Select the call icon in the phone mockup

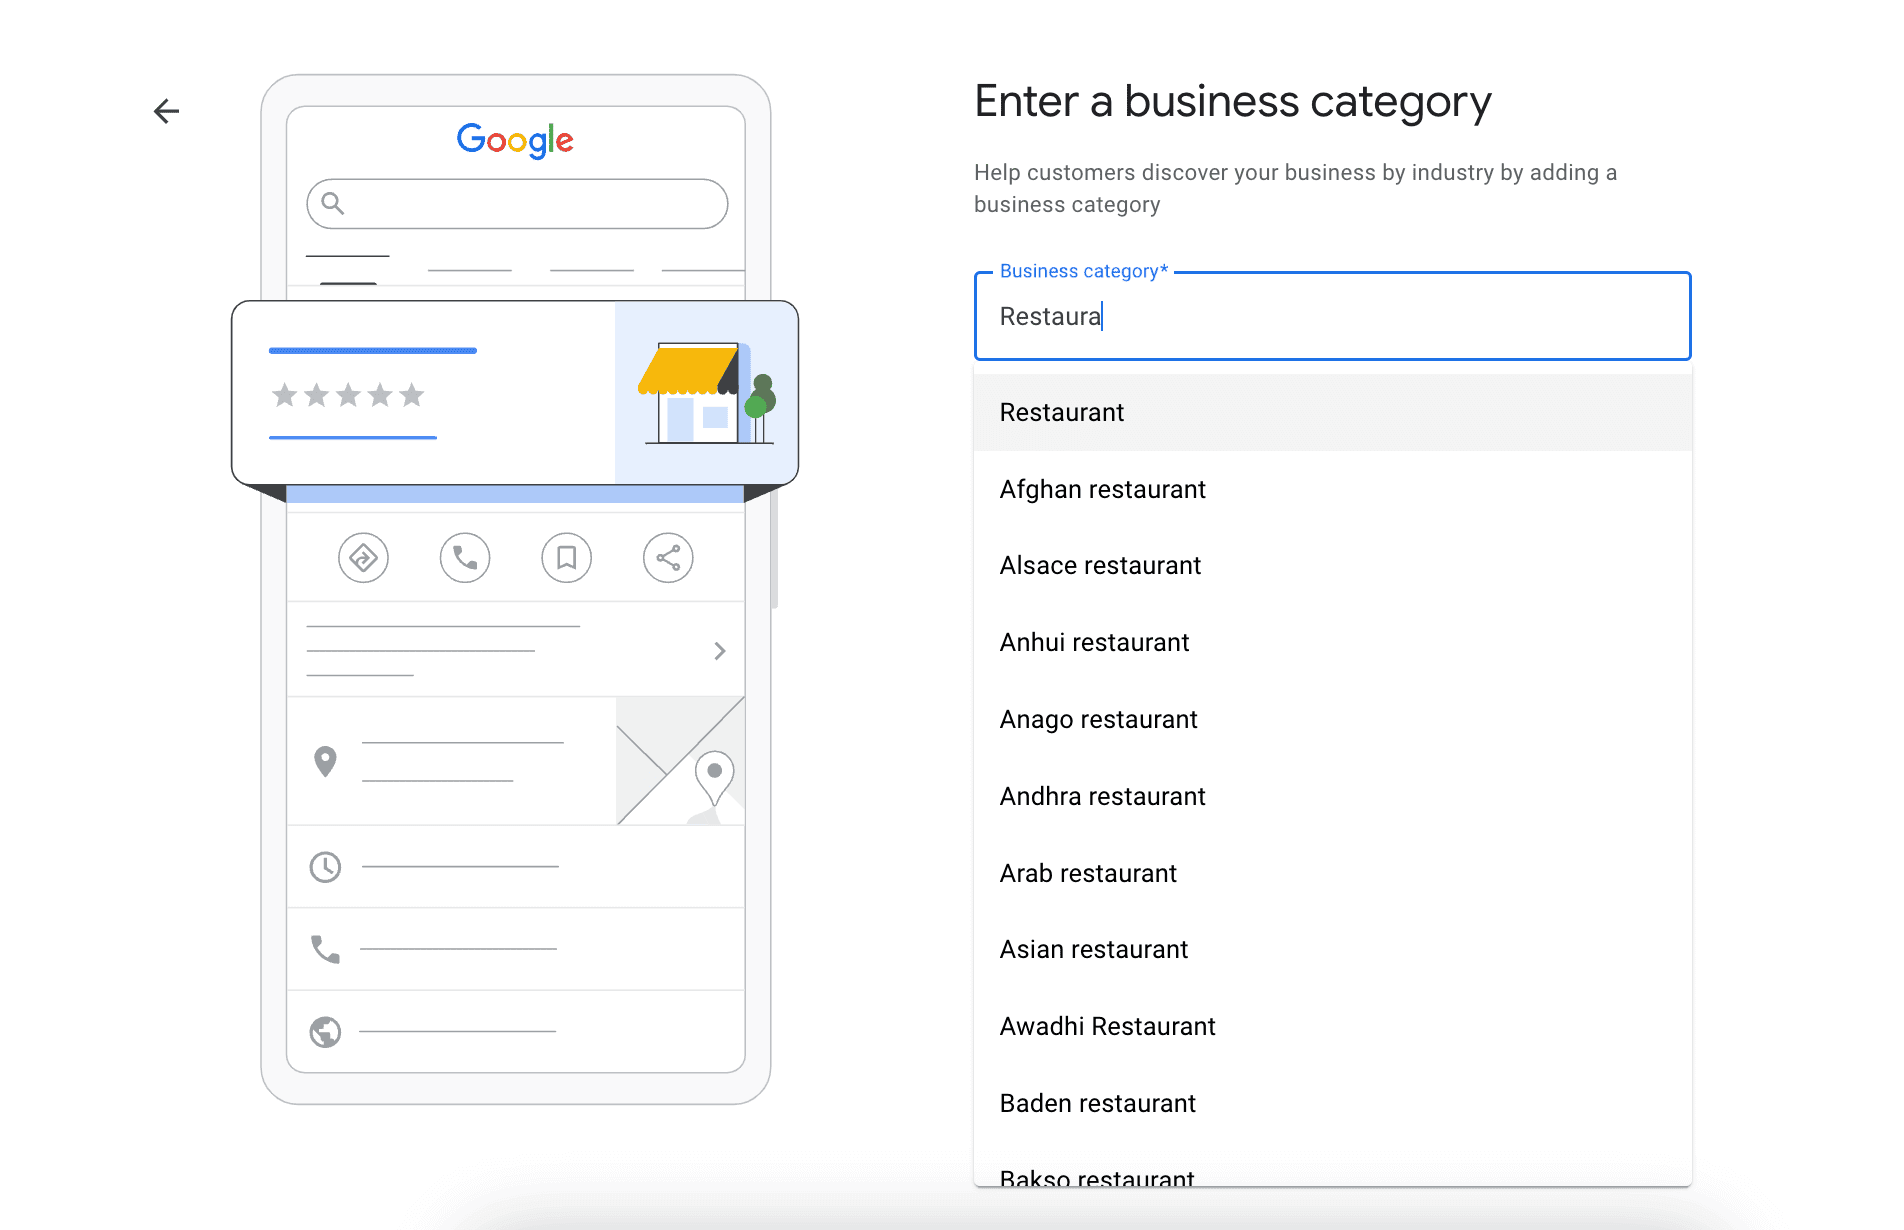[465, 558]
